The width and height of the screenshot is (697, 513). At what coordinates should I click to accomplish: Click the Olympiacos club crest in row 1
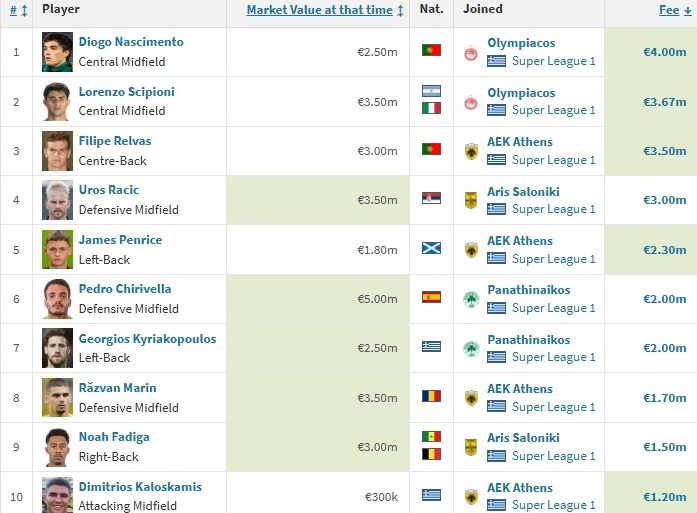click(471, 52)
